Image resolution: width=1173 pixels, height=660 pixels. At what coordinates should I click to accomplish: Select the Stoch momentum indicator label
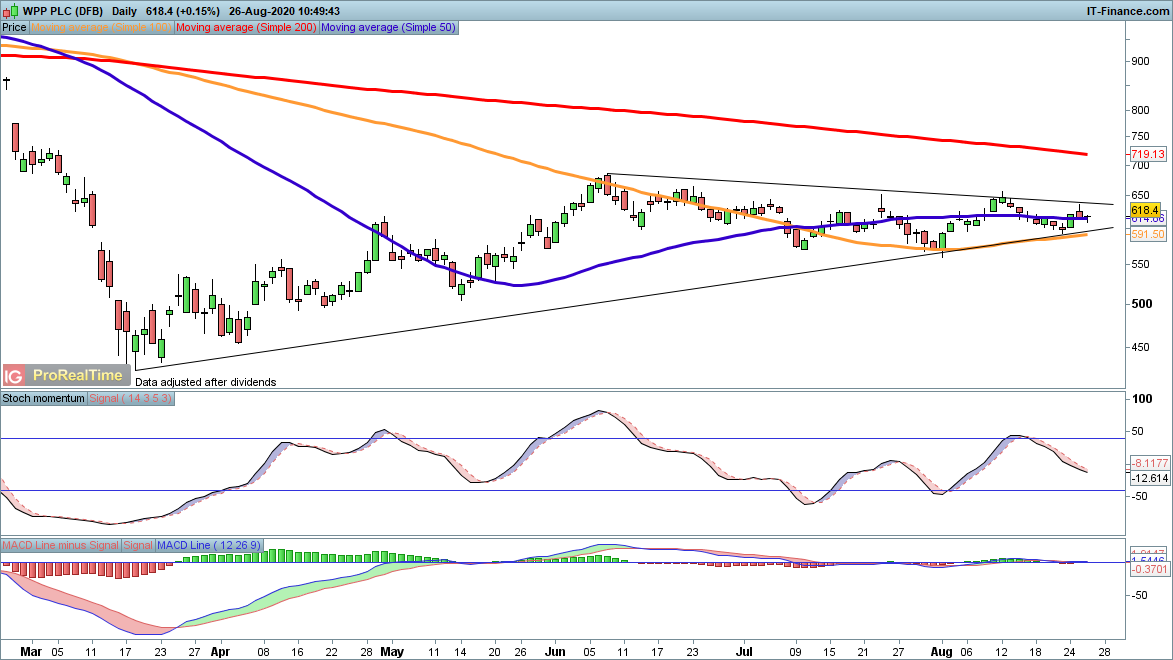pyautogui.click(x=44, y=398)
